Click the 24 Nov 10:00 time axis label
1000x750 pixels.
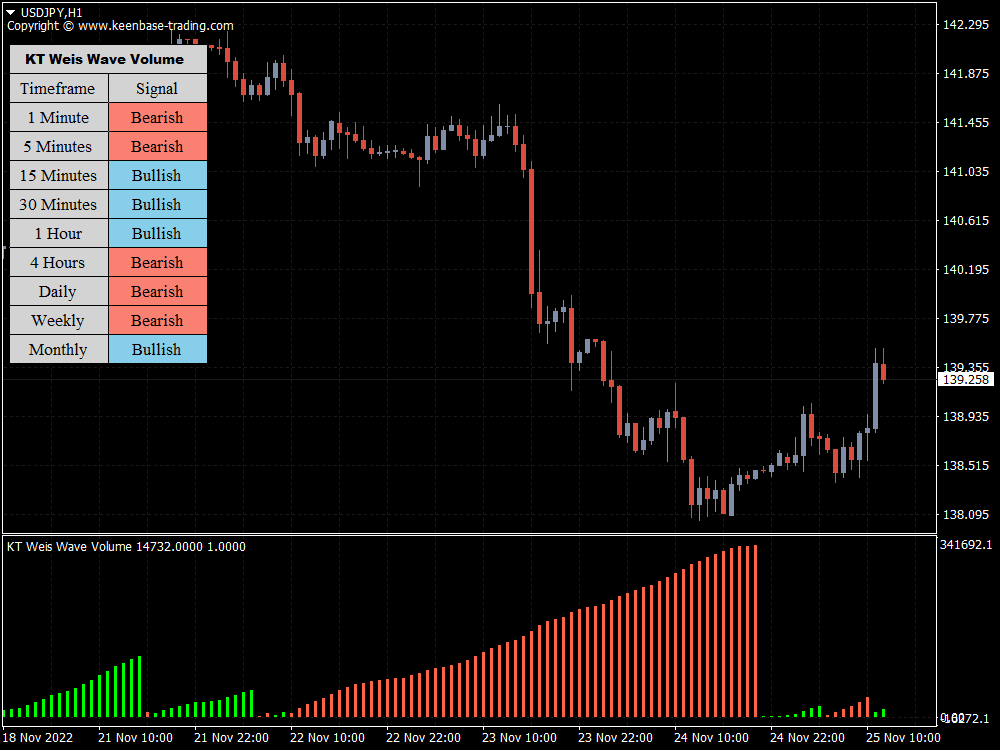coord(711,737)
